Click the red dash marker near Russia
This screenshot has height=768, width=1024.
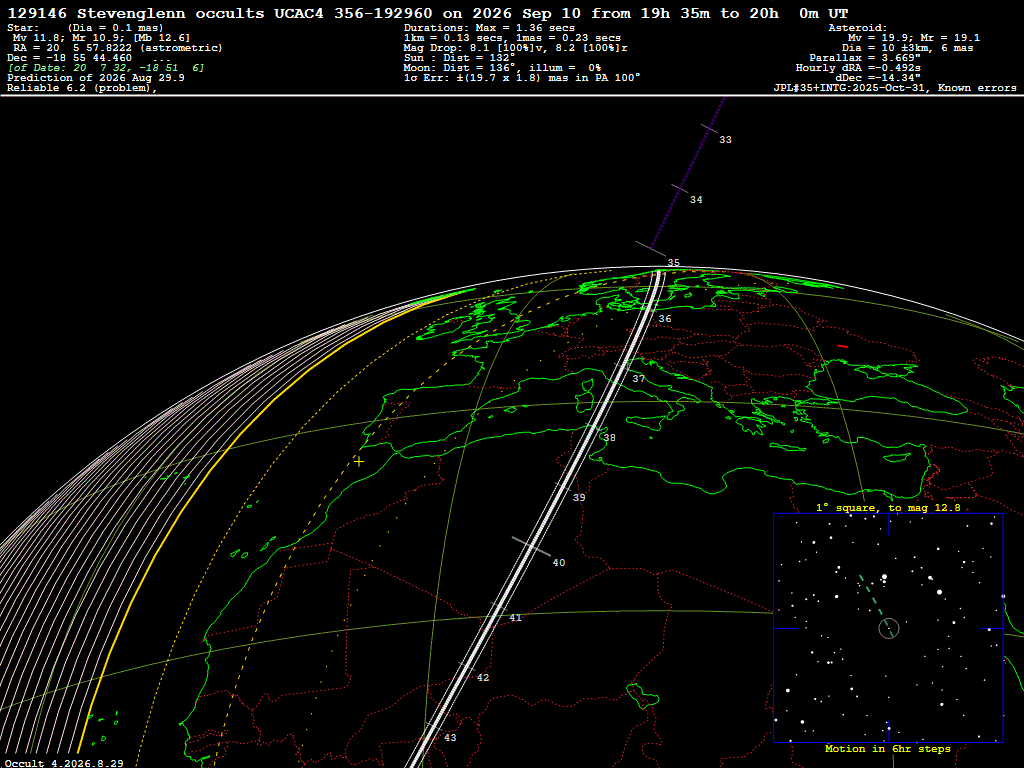843,346
